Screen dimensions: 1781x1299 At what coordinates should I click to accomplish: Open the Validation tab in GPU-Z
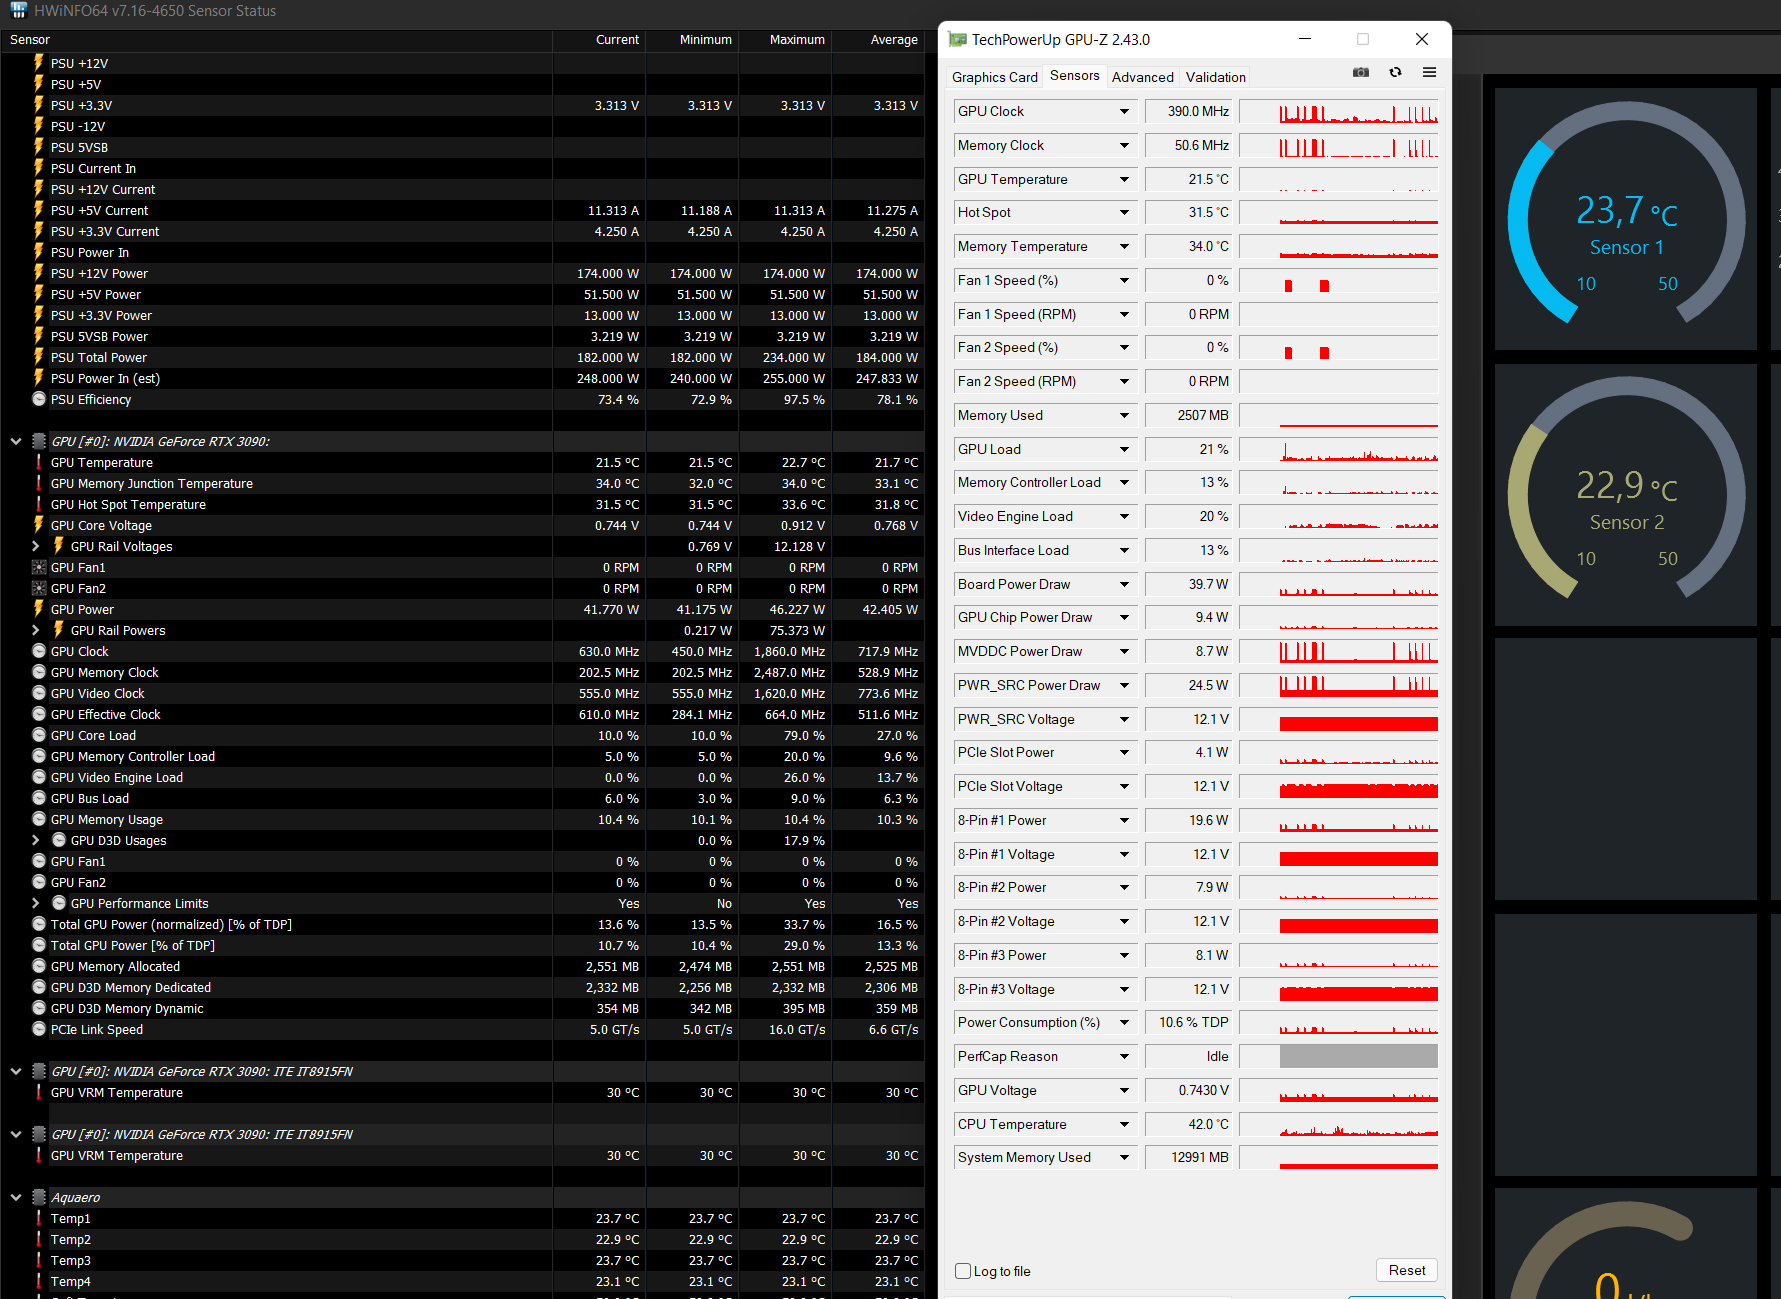point(1215,77)
